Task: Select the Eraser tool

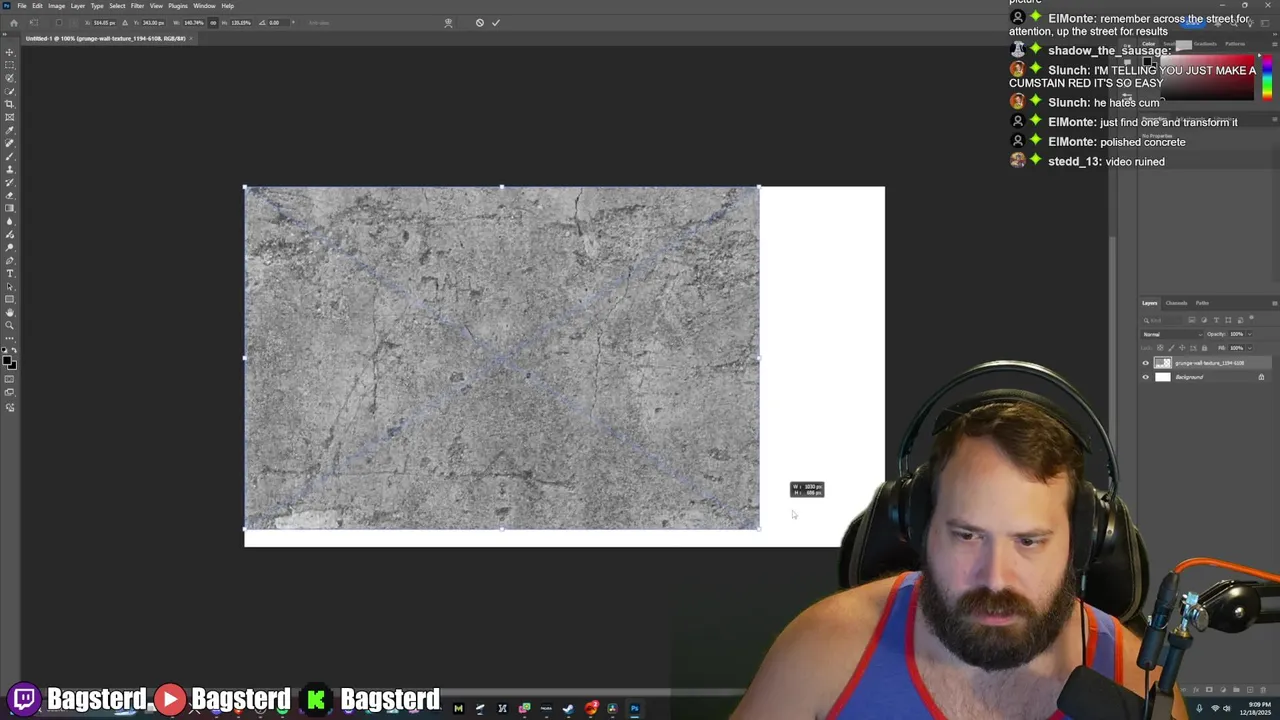Action: click(x=10, y=195)
